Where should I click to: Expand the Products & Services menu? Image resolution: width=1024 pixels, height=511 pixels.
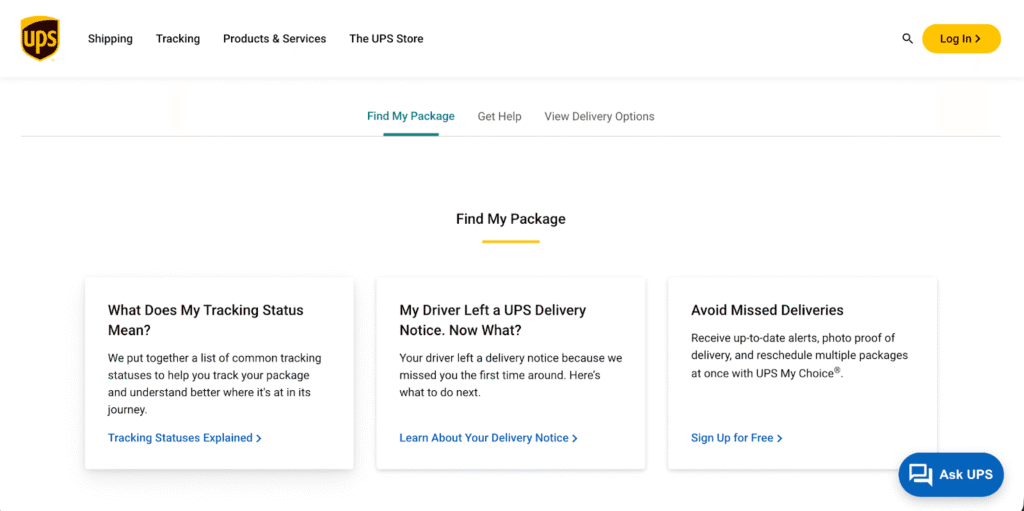pos(274,39)
